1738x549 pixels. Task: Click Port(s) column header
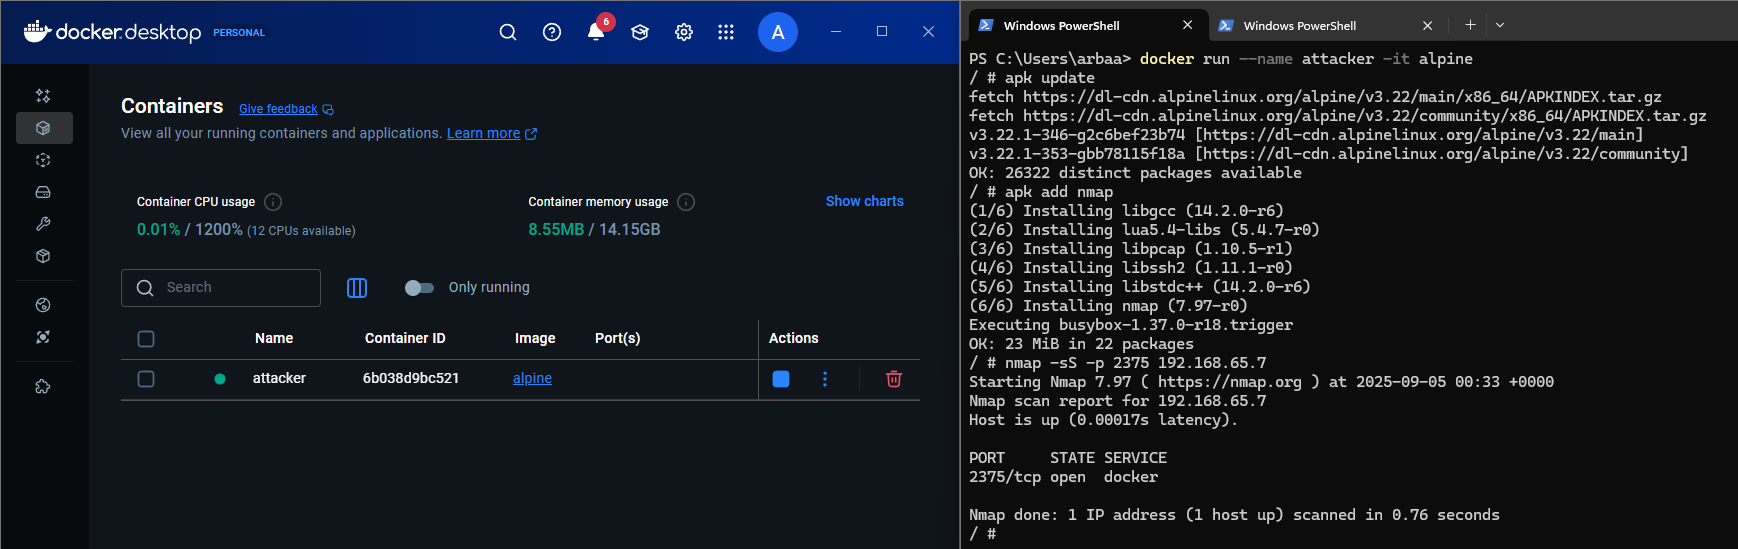point(618,338)
